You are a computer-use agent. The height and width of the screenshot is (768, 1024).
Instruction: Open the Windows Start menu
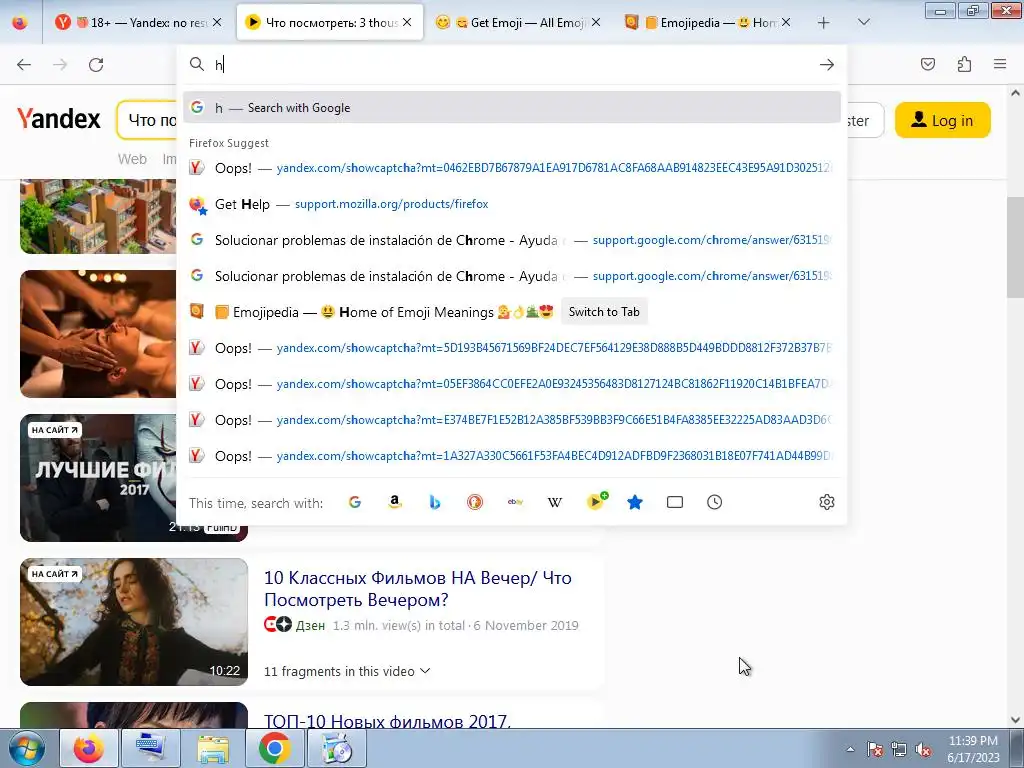click(26, 748)
